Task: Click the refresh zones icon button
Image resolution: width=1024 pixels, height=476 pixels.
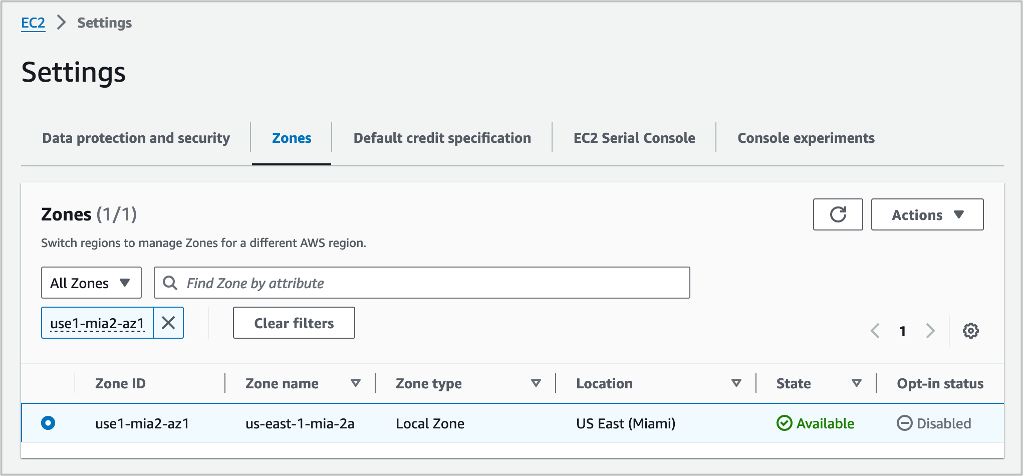Action: 839,214
